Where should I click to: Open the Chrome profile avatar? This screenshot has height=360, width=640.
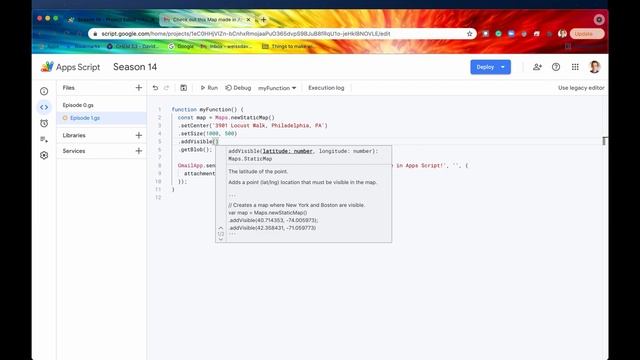(562, 34)
